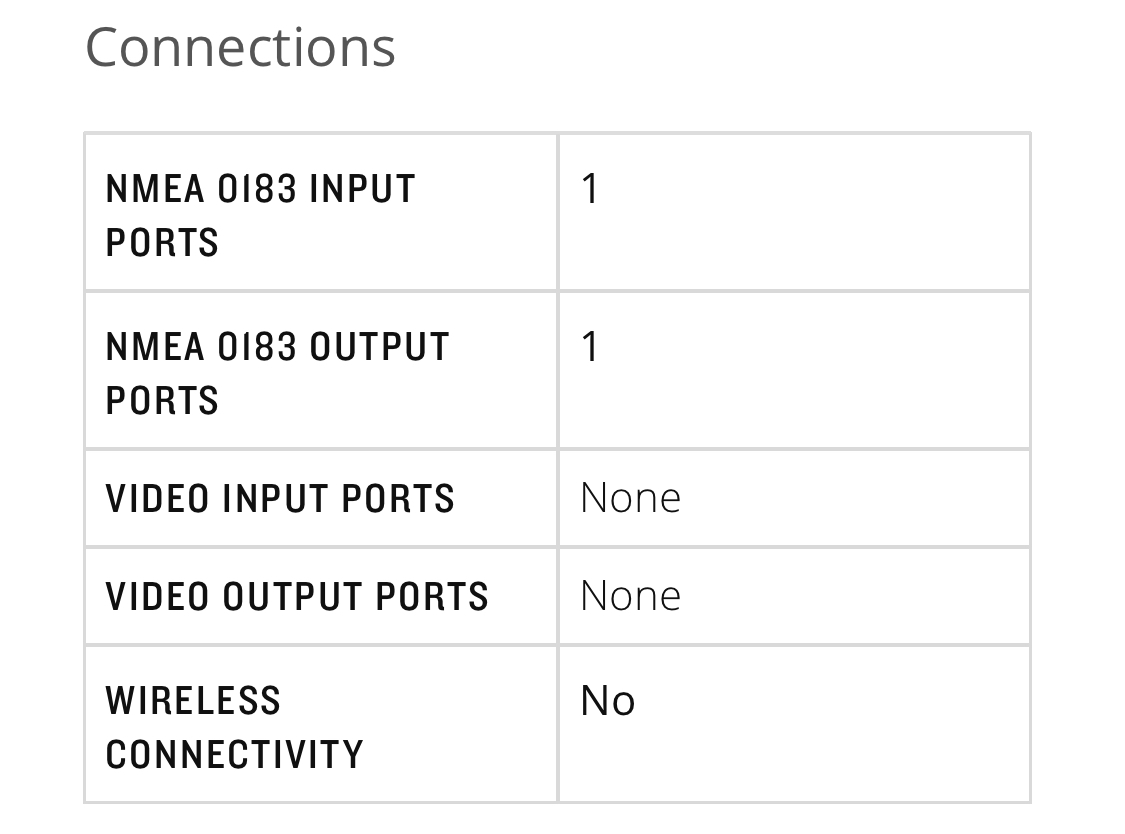Select the Wireless Connectivity label cell

point(320,726)
